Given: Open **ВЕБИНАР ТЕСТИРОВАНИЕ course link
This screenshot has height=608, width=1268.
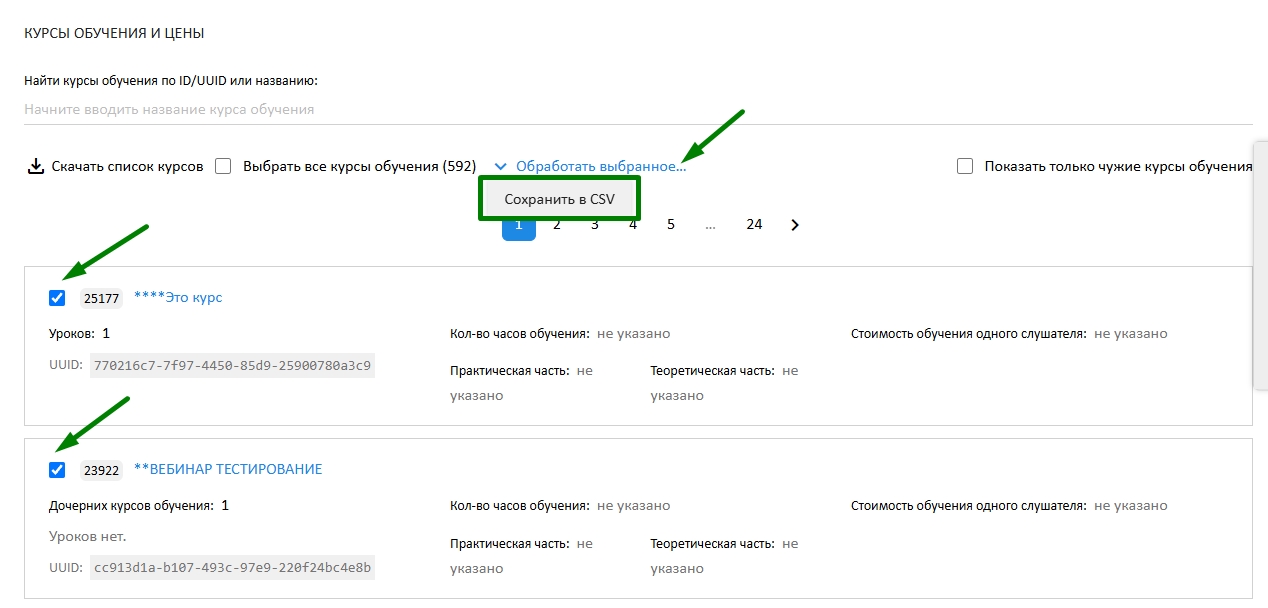Looking at the screenshot, I should click(228, 469).
